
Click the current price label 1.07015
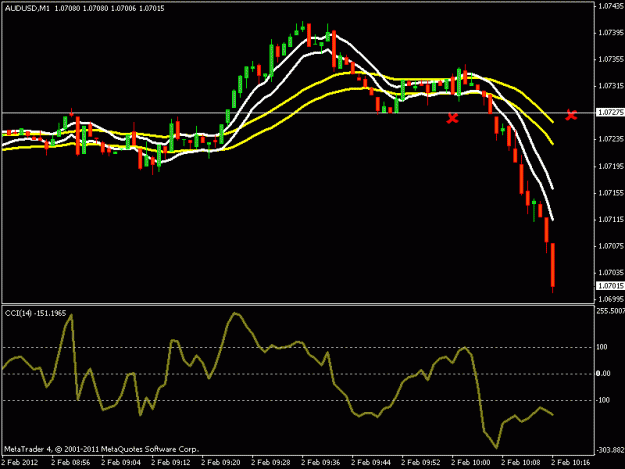pyautogui.click(x=610, y=286)
